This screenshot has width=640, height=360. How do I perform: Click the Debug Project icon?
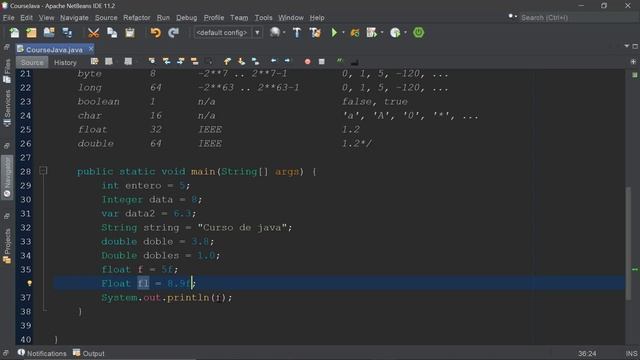click(372, 33)
